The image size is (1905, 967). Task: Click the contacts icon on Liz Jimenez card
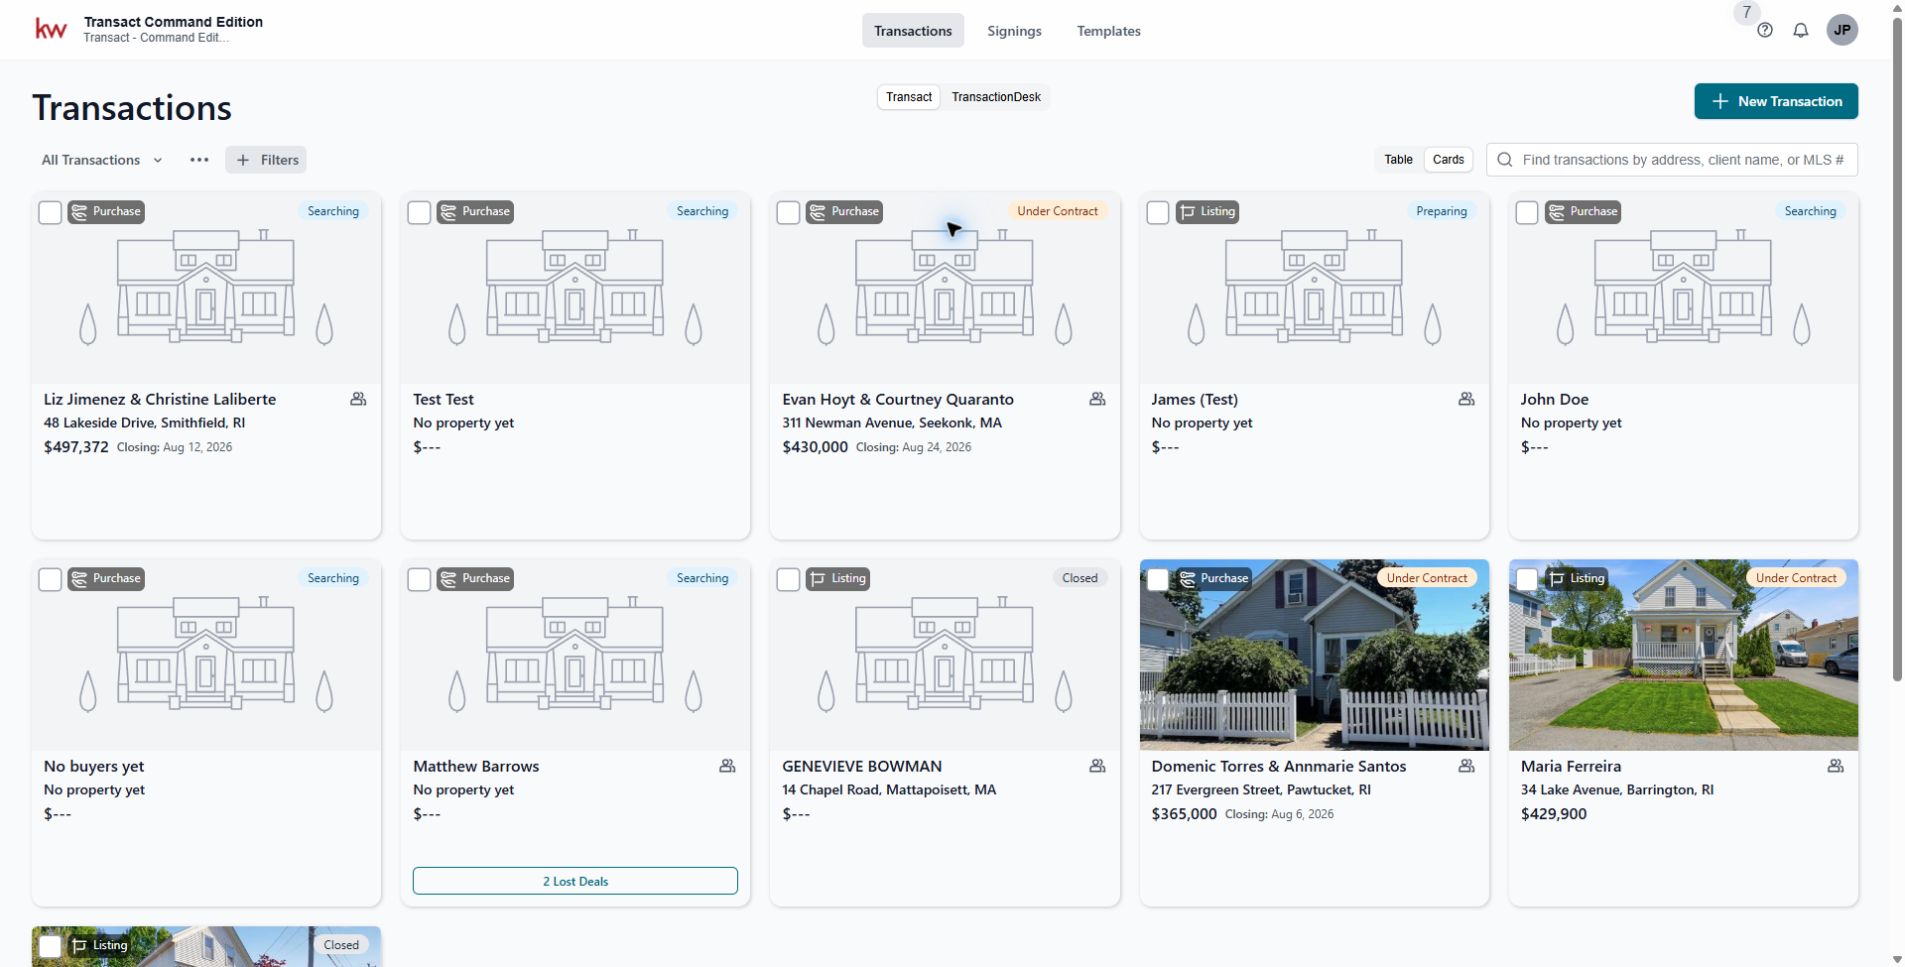[x=358, y=399]
